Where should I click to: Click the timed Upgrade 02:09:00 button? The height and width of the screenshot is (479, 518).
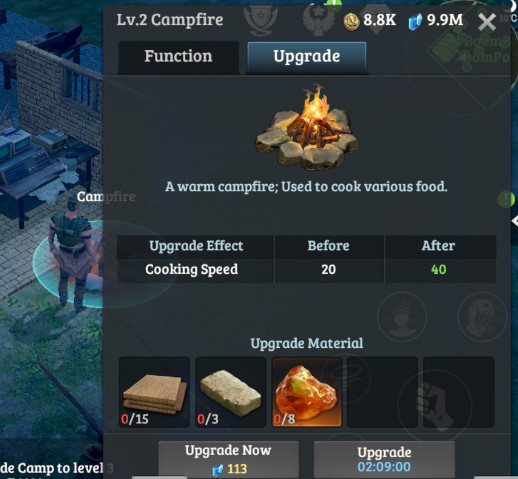tap(384, 460)
